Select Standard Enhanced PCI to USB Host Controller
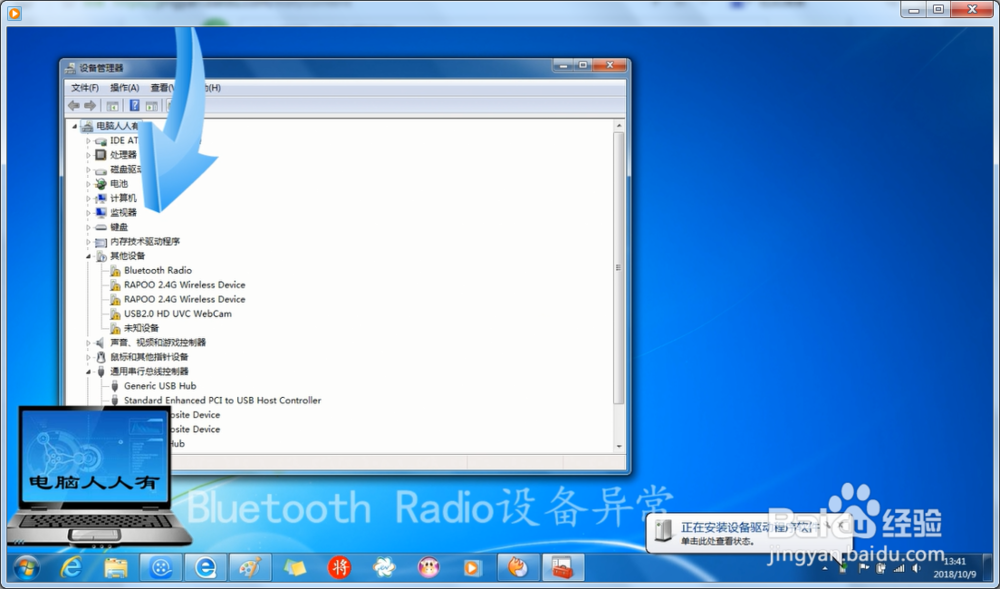This screenshot has height=589, width=1000. point(222,400)
